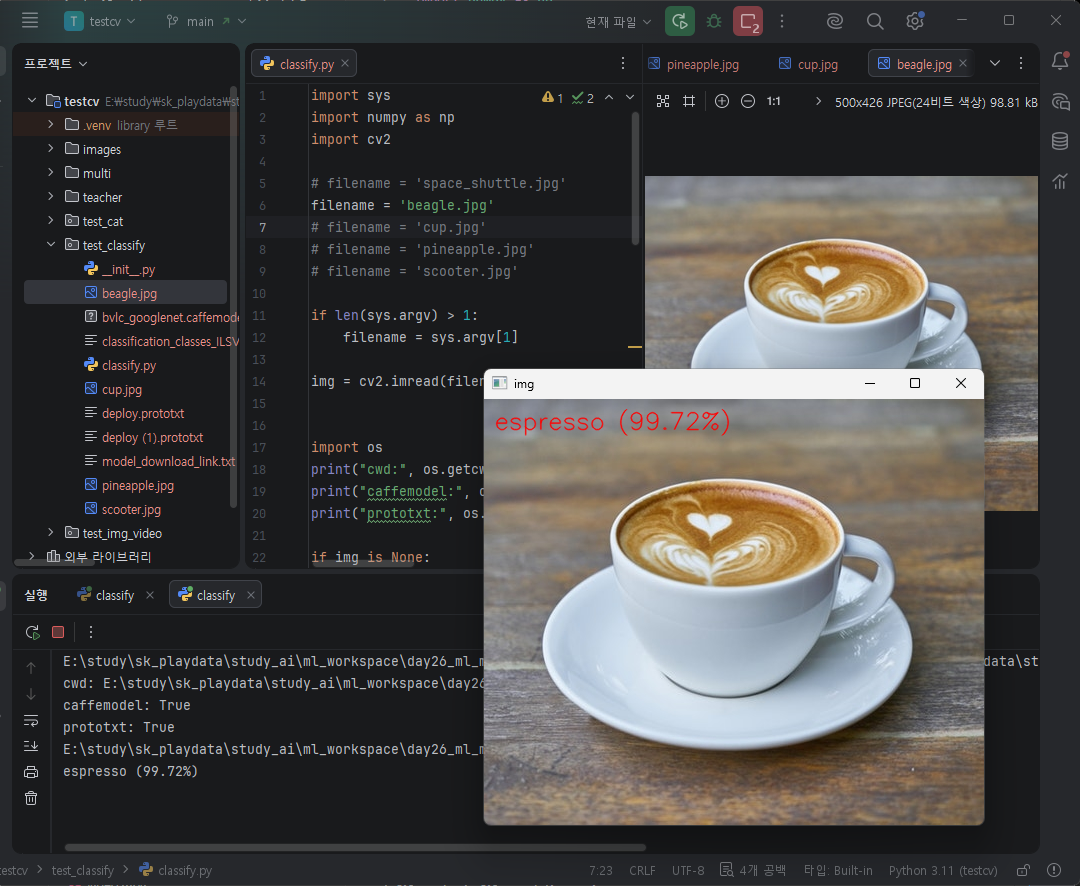
Task: Open the AI chat tool window
Action: (1060, 102)
